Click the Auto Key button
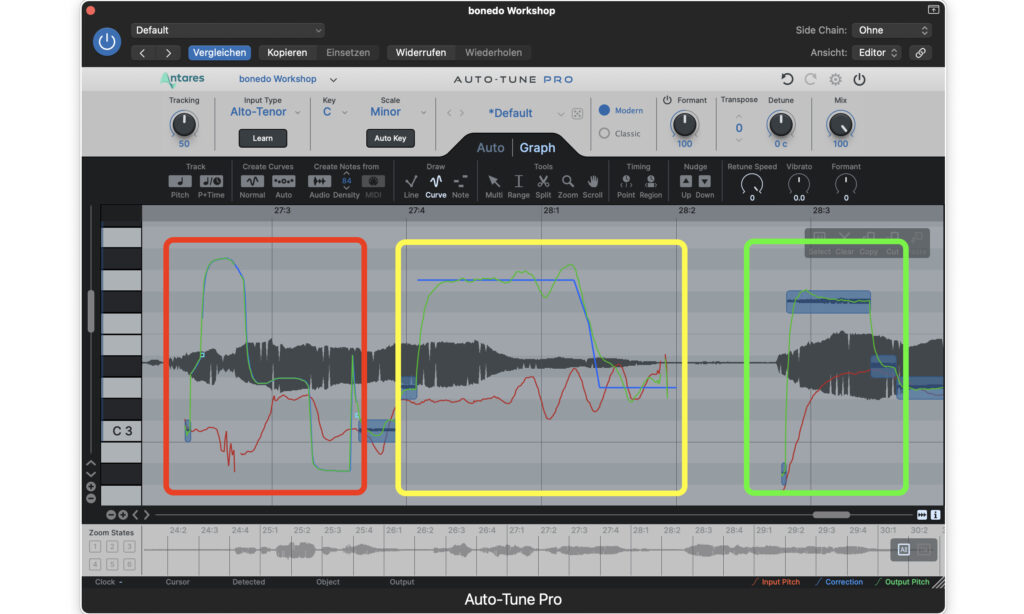The width and height of the screenshot is (1024, 614). tap(391, 138)
